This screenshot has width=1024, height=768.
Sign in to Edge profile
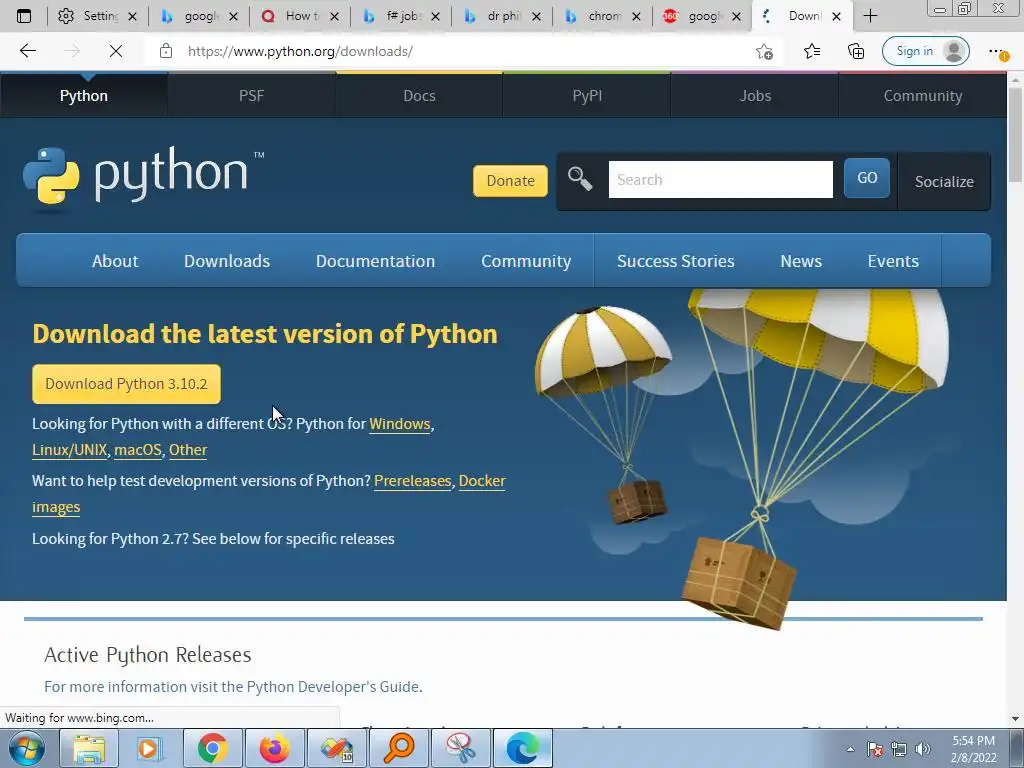[x=925, y=51]
